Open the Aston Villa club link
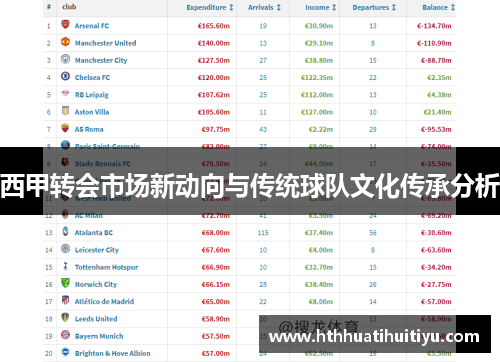This screenshot has height=362, width=500. 92,112
